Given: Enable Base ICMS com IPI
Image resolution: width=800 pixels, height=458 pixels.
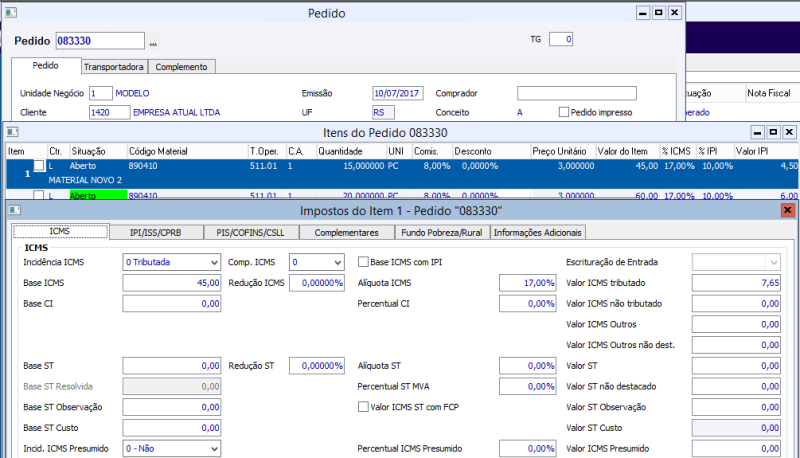Looking at the screenshot, I should pos(363,262).
